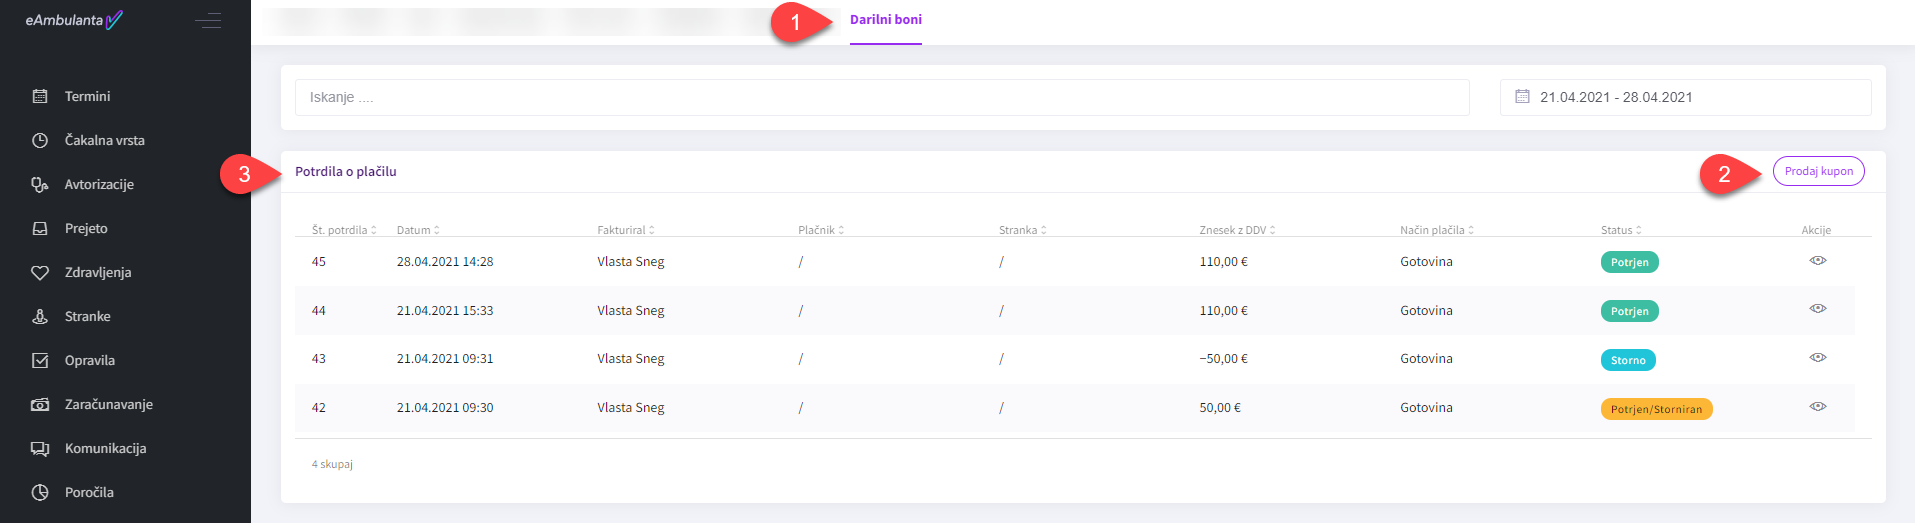This screenshot has height=523, width=1915.
Task: Click the Prejeto inbox icon
Action: 40,229
